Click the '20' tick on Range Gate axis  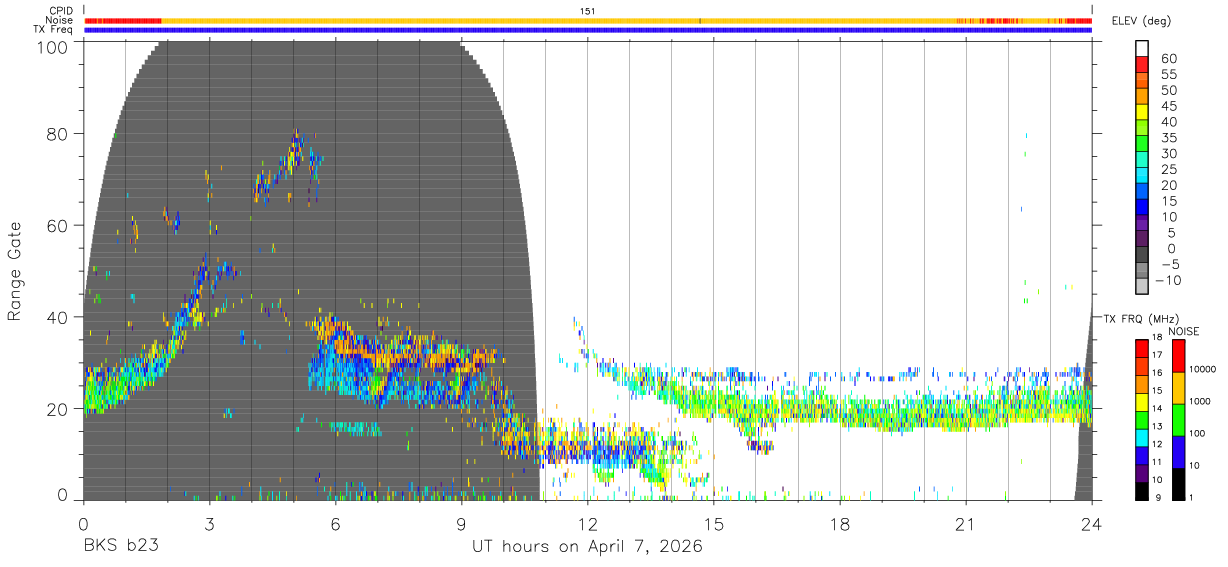point(59,409)
